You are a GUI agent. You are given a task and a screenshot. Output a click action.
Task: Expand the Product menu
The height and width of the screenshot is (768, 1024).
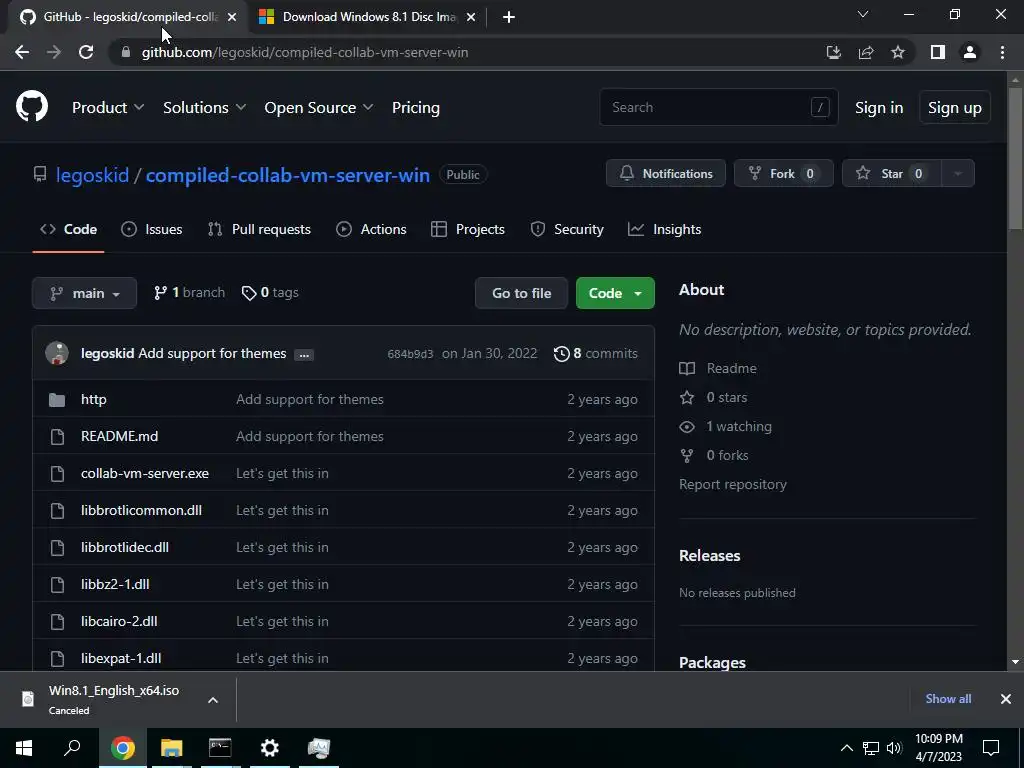(x=108, y=108)
